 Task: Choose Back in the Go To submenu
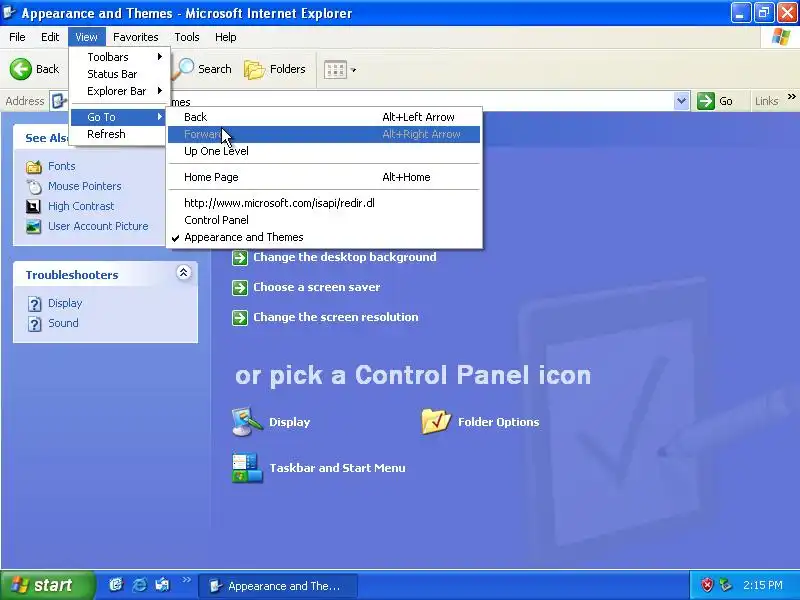[x=324, y=117]
